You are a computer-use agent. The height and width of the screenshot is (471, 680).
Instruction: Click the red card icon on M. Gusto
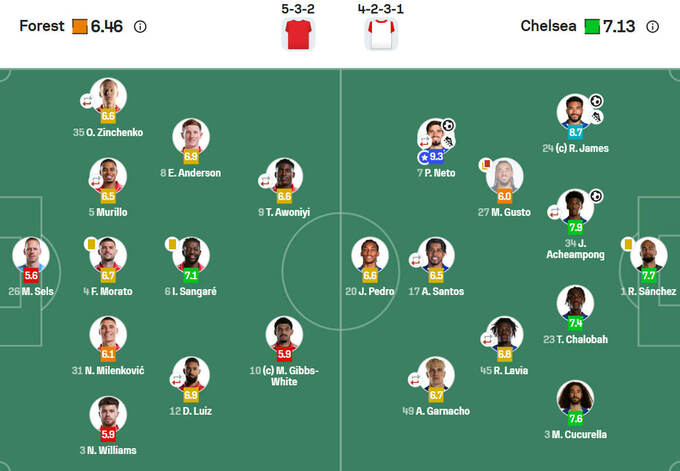pos(487,164)
